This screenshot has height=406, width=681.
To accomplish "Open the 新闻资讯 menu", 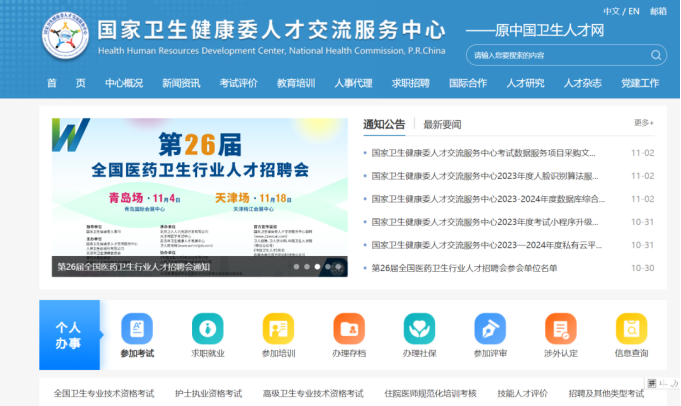I will pyautogui.click(x=181, y=83).
